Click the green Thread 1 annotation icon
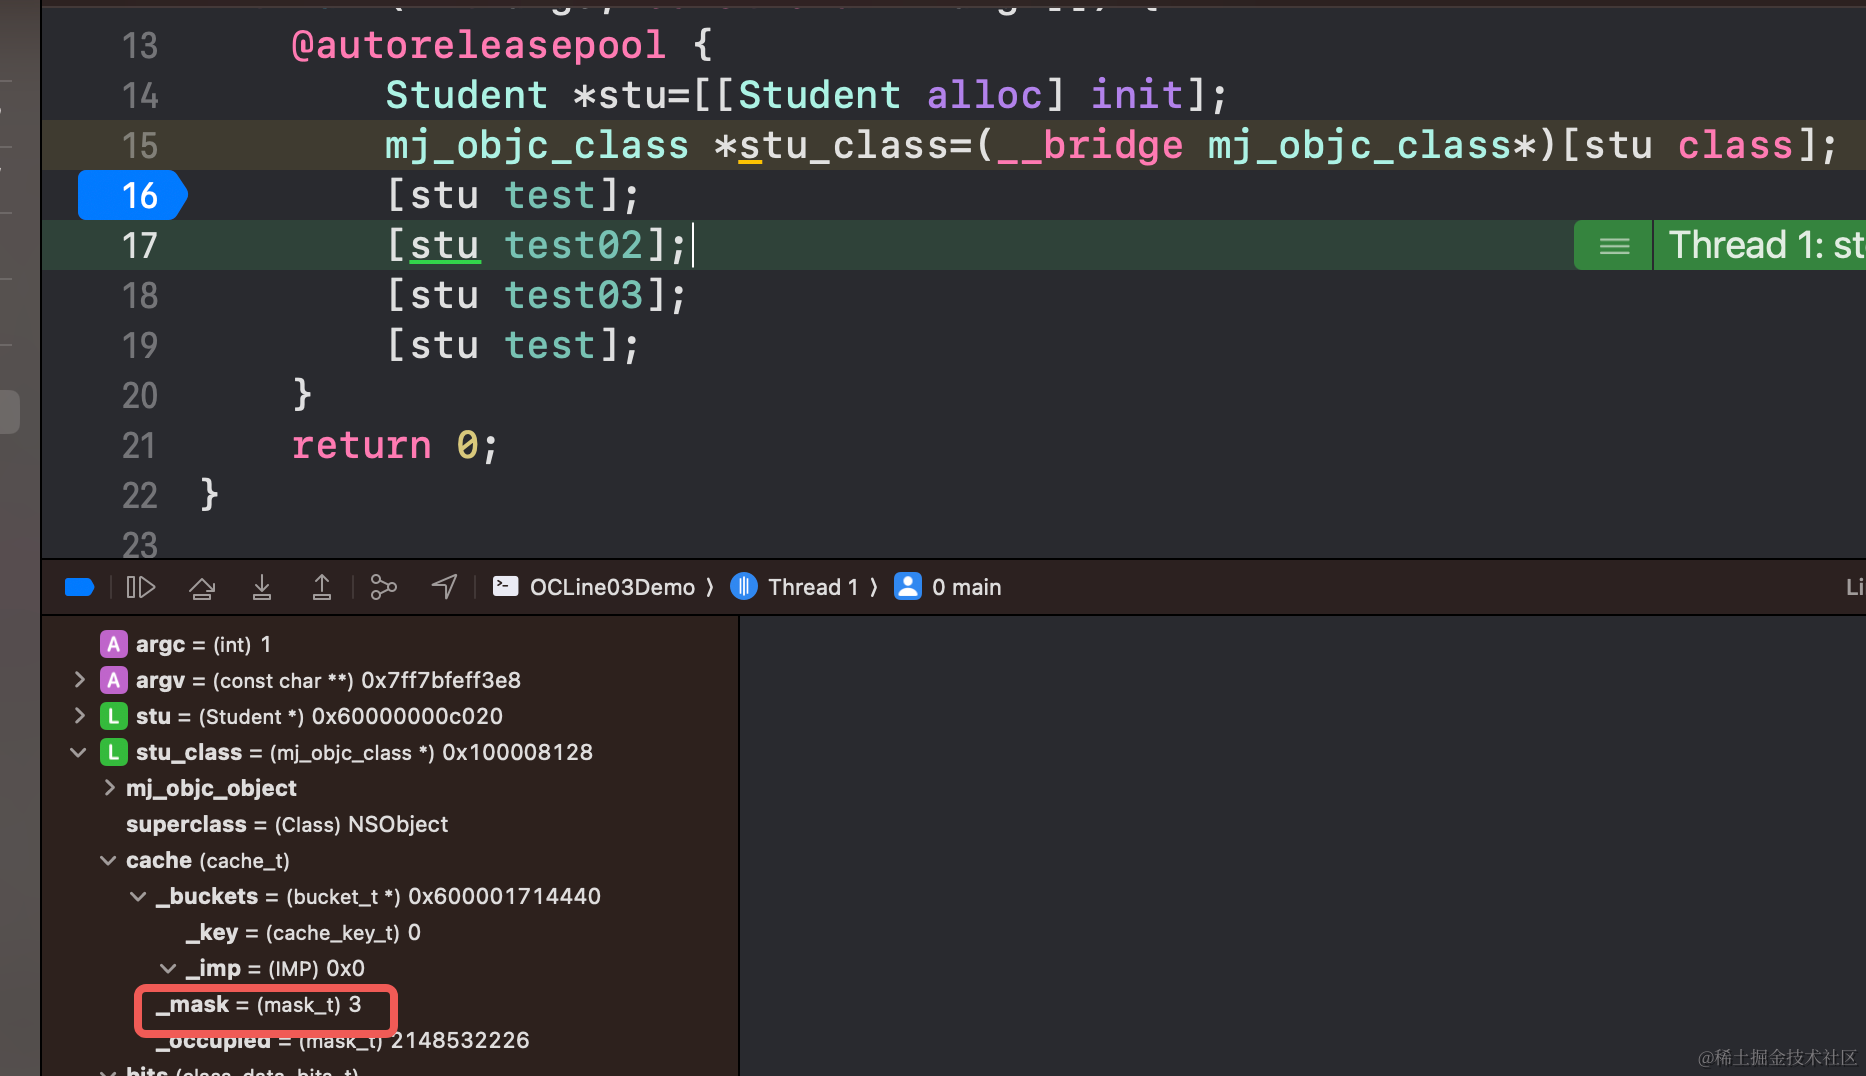The image size is (1866, 1076). pyautogui.click(x=1613, y=246)
